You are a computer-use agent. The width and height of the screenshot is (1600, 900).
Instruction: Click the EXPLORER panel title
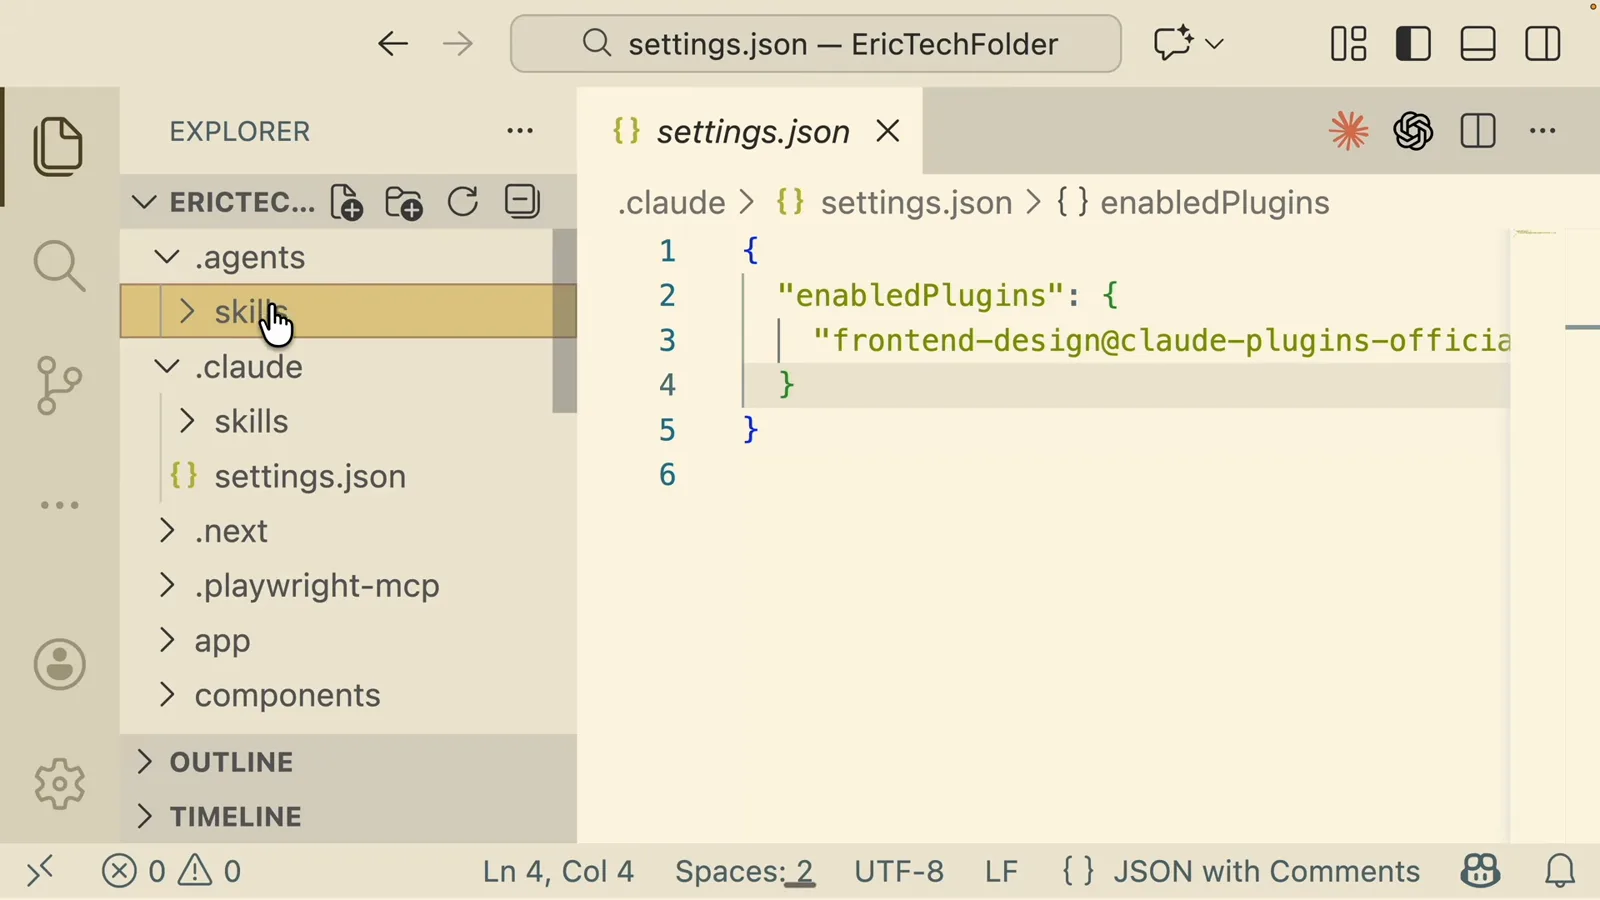click(x=240, y=131)
